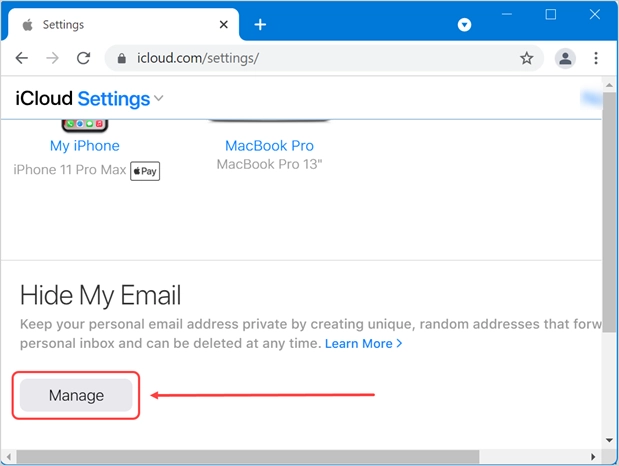The width and height of the screenshot is (619, 466).
Task: Click the My iPhone device thumbnail
Action: (85, 125)
